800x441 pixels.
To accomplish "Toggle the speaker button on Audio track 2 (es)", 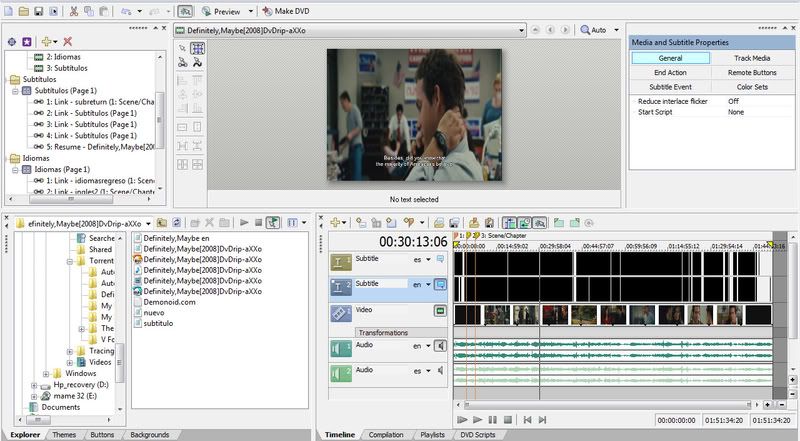I will point(440,371).
